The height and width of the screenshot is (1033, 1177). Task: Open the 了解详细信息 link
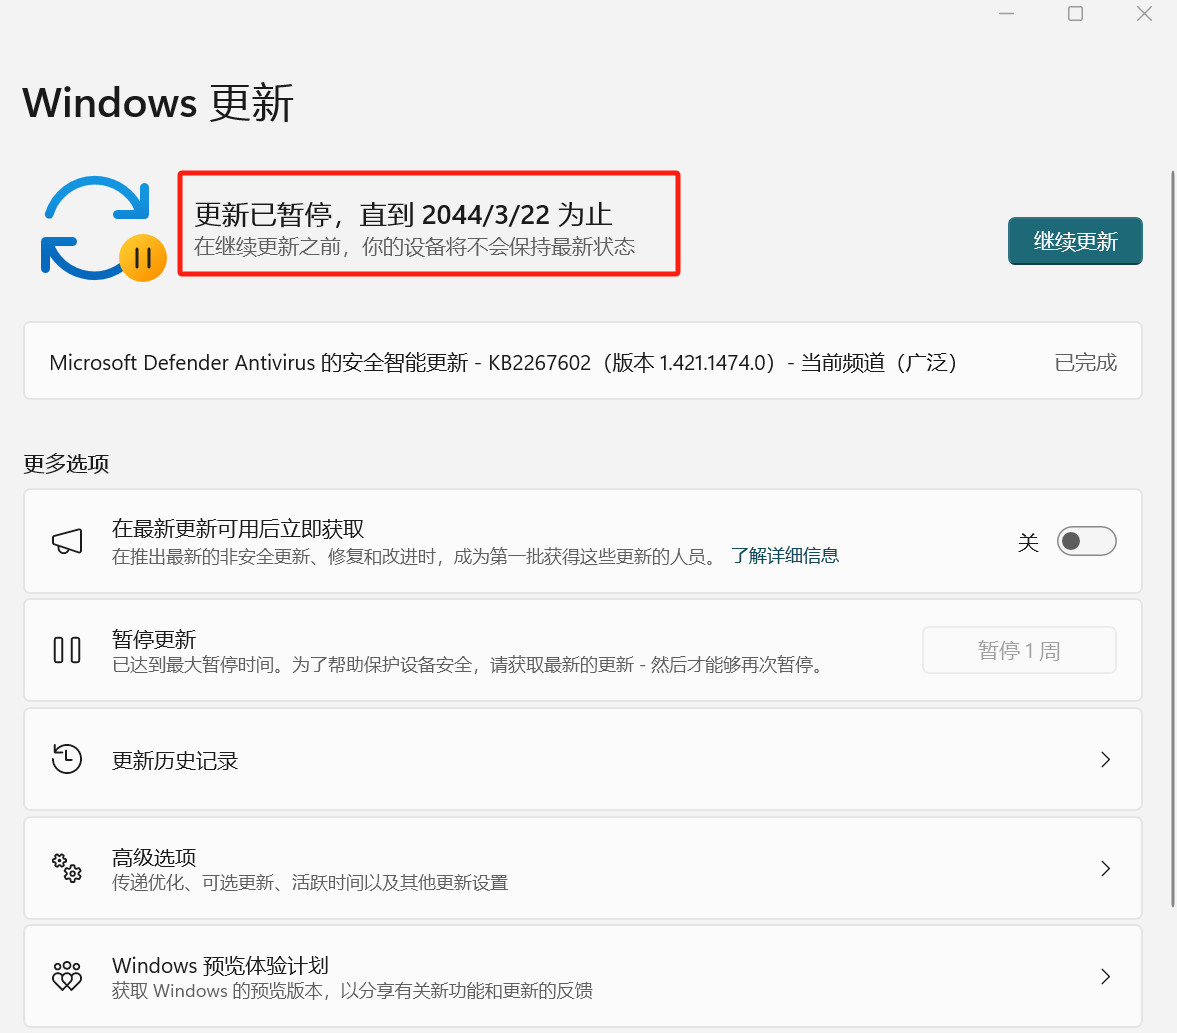(x=784, y=556)
